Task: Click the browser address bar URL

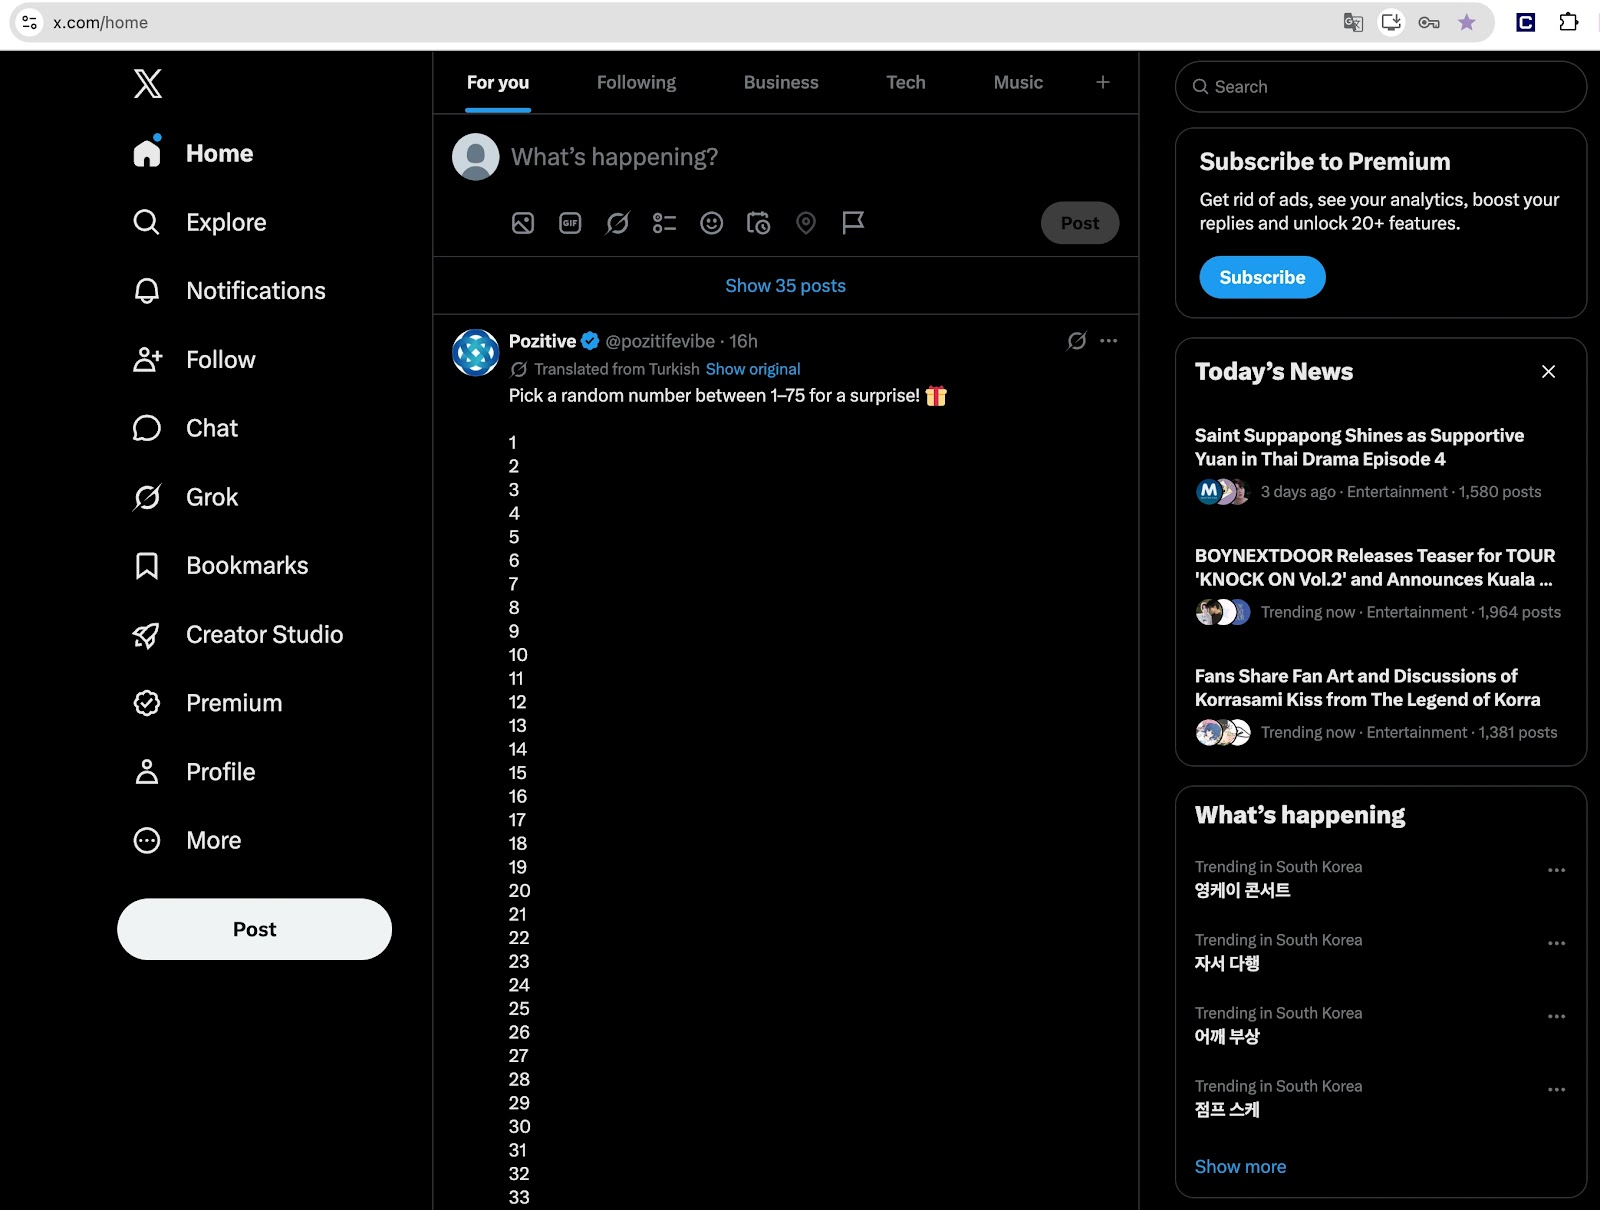Action: [100, 22]
